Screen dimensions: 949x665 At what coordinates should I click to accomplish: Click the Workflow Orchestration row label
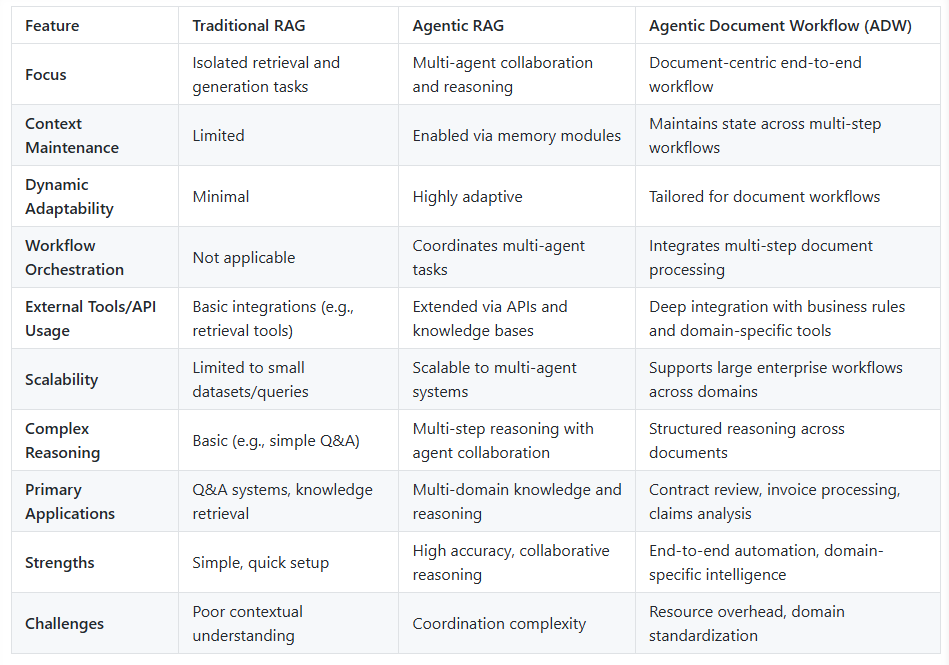[x=75, y=258]
